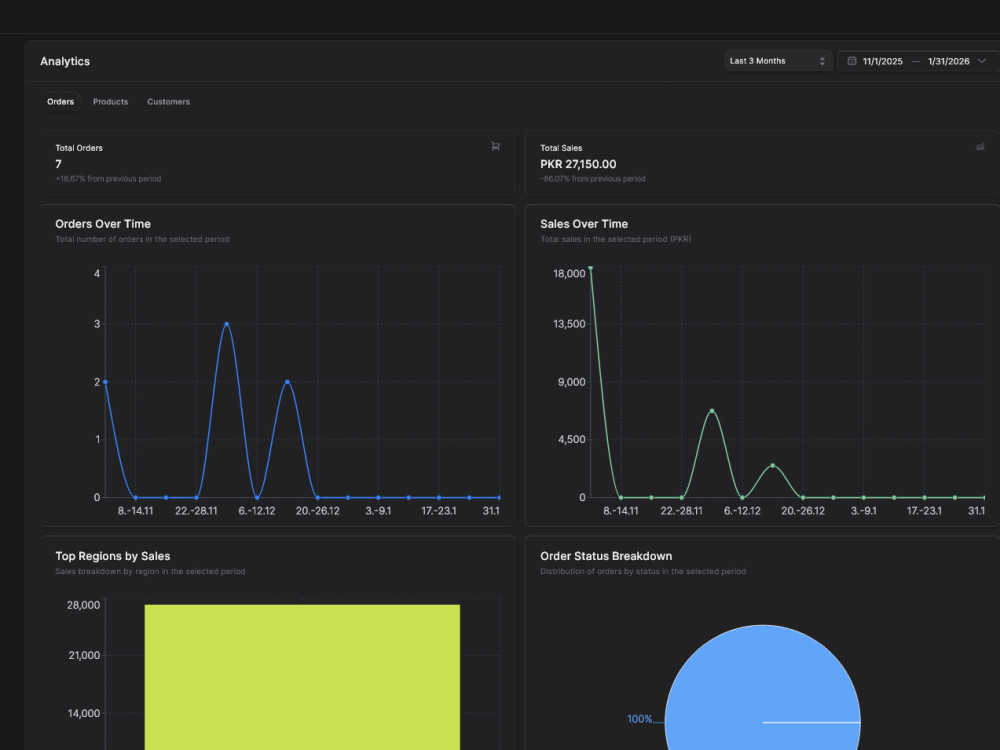
Task: Select the start date 11/1/2025
Action: coord(883,61)
